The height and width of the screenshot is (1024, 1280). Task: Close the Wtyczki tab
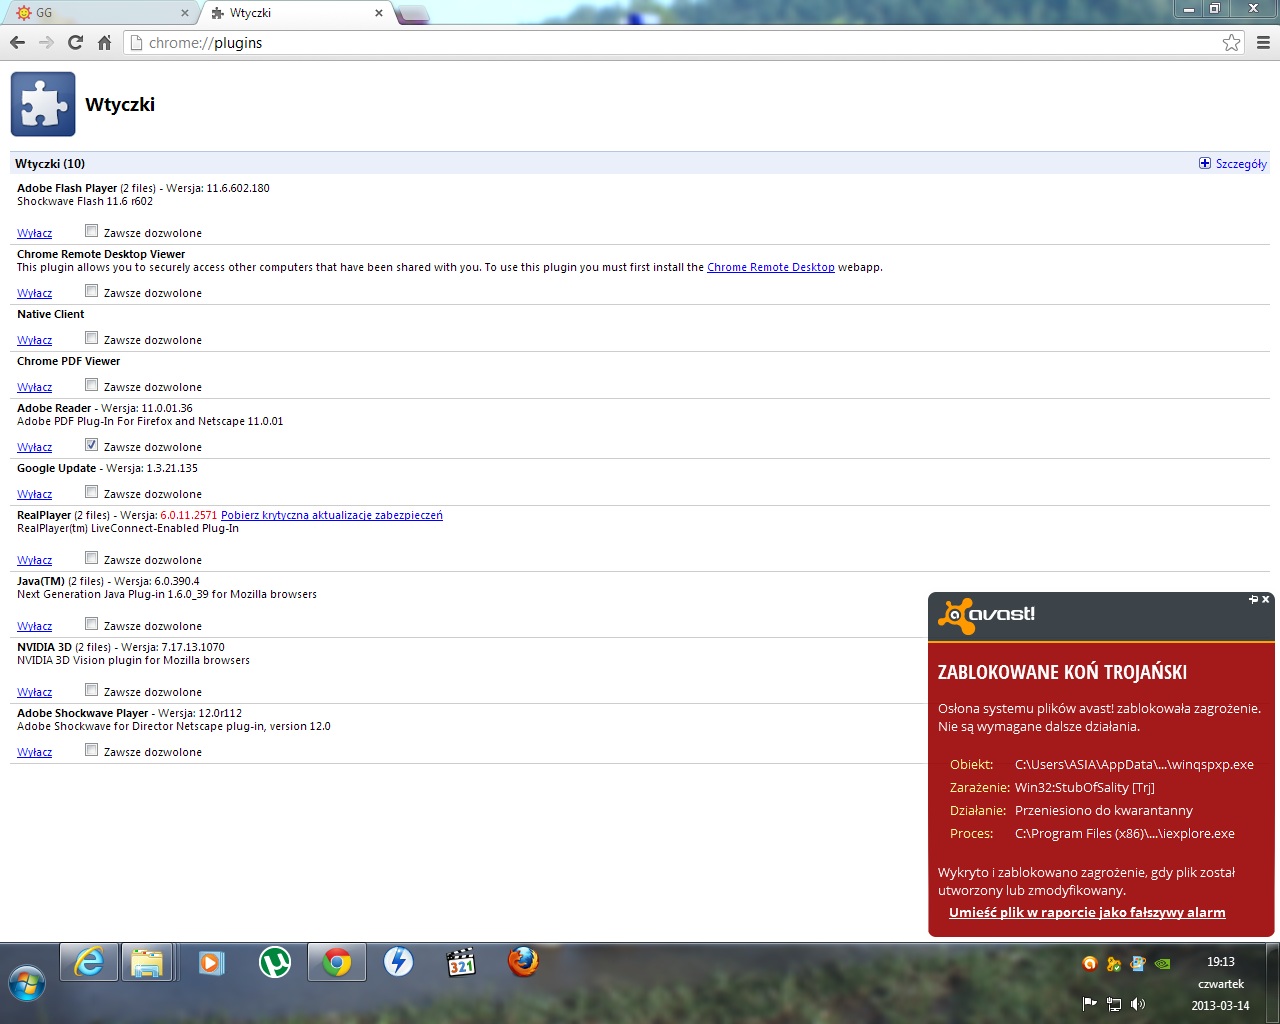[x=378, y=13]
